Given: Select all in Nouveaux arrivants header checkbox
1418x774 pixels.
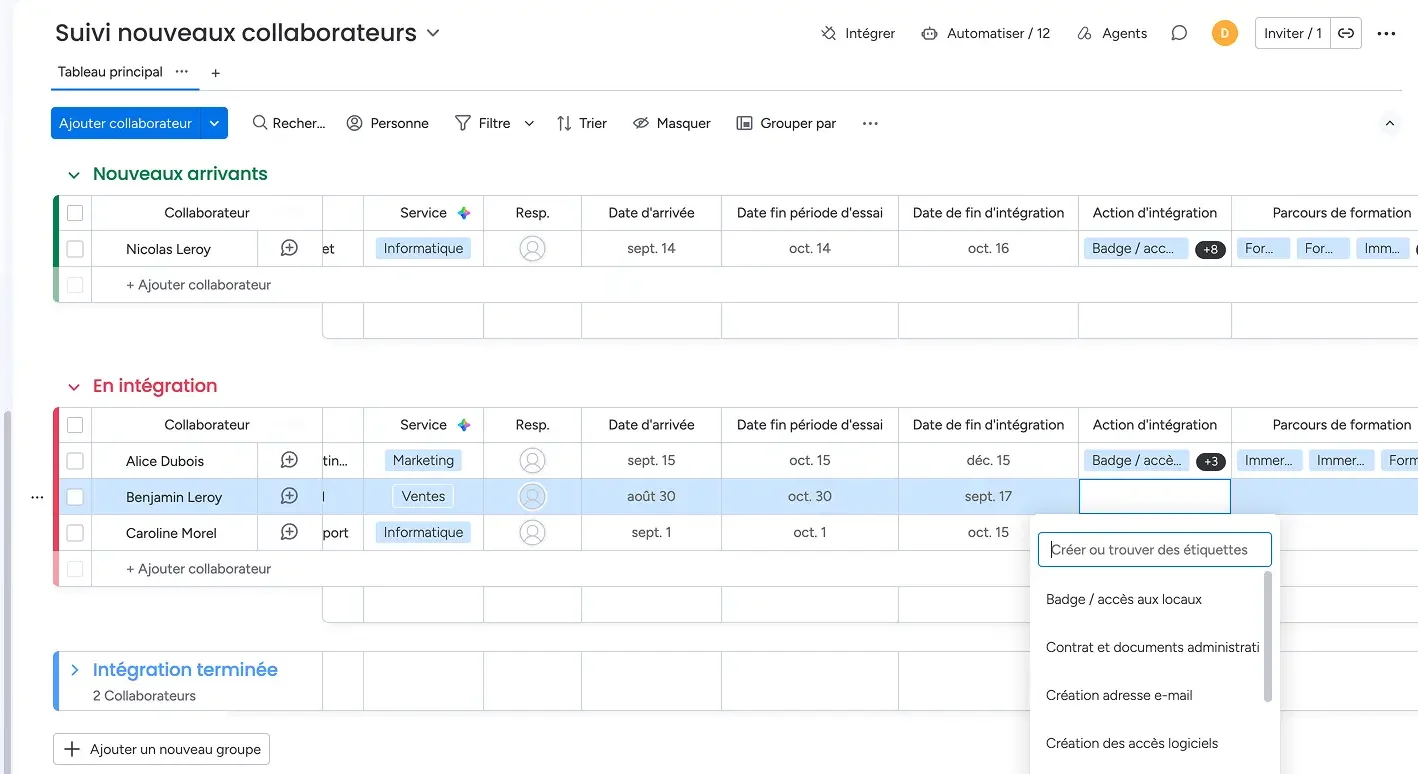Looking at the screenshot, I should (x=75, y=213).
